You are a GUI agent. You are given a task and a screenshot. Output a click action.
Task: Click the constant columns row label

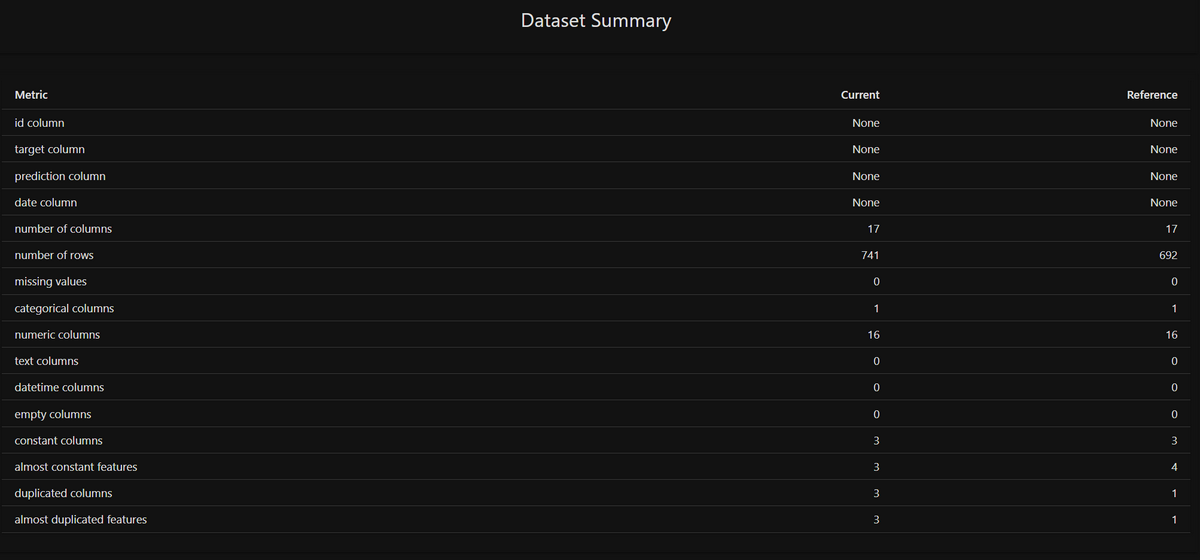pos(59,440)
